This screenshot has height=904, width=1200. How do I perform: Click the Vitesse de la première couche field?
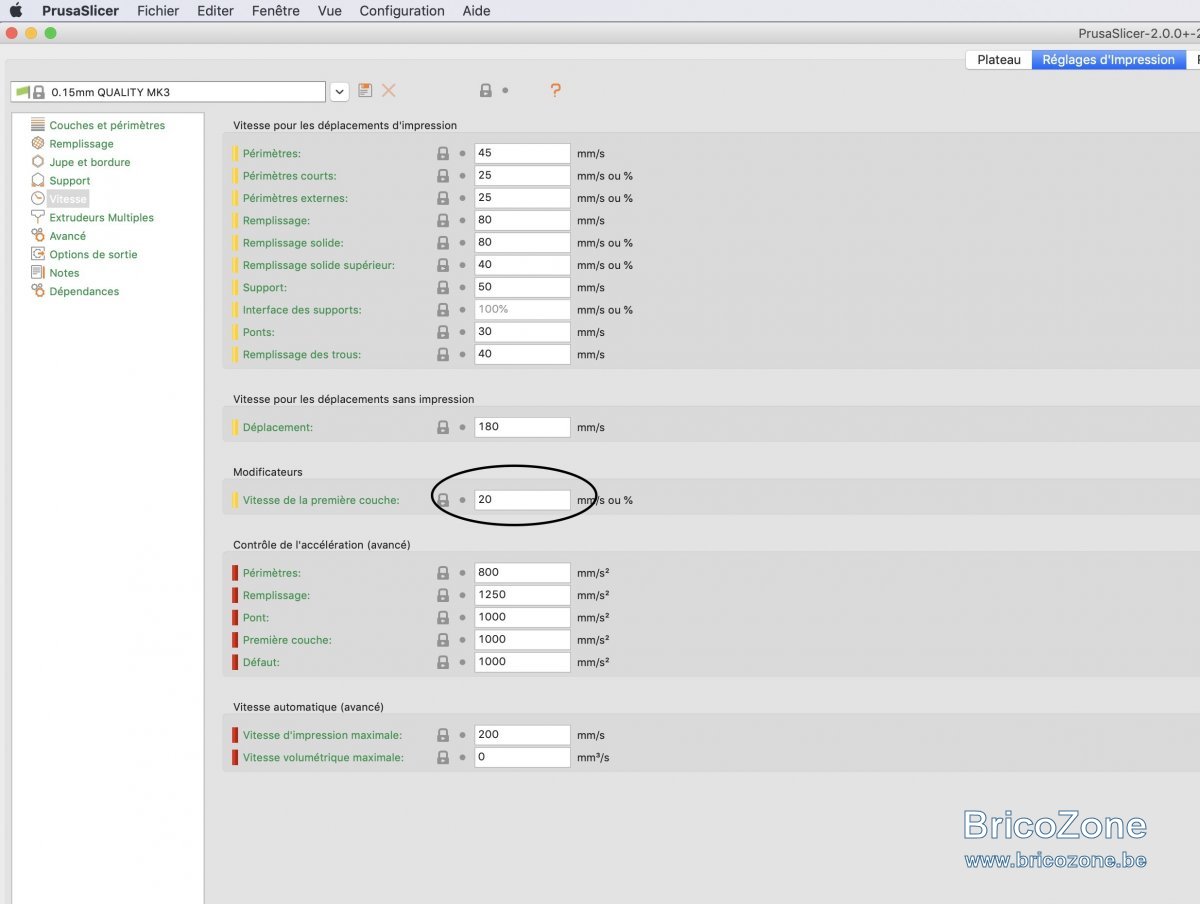522,499
